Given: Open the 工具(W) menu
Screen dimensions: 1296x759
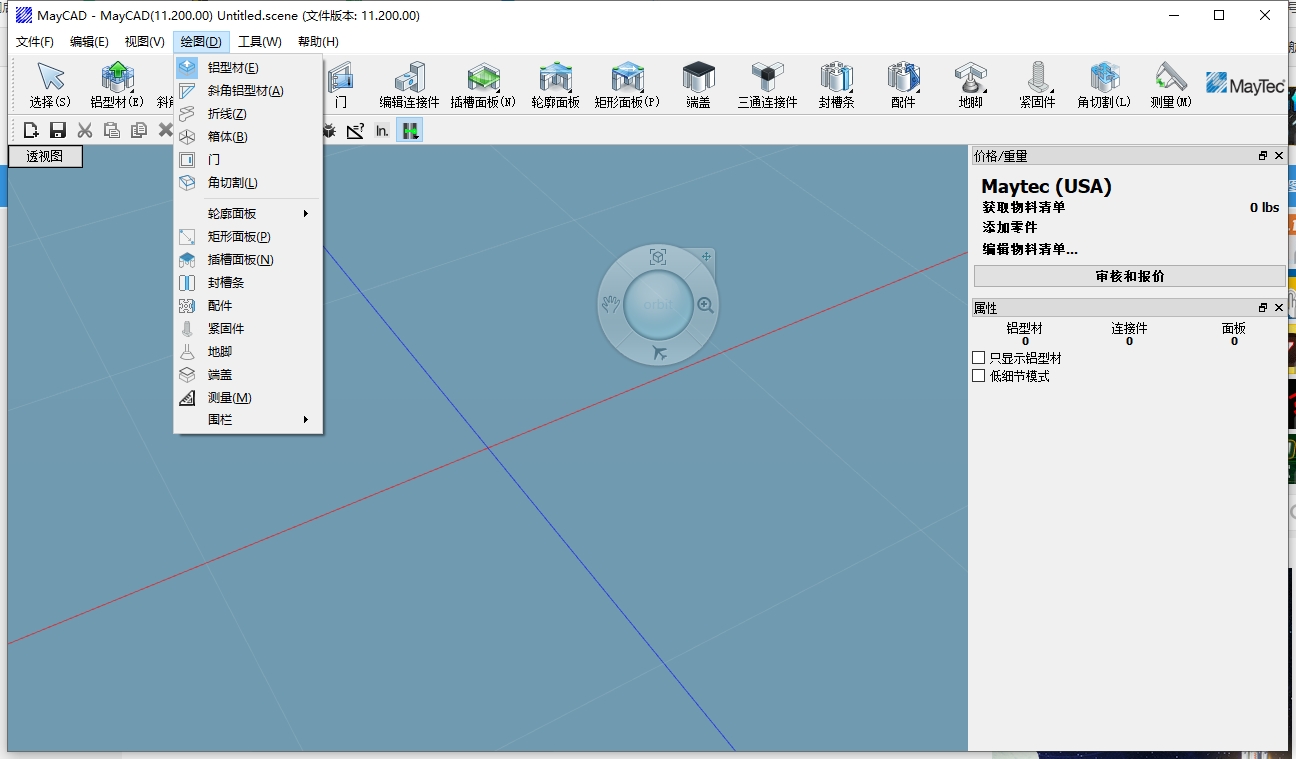Looking at the screenshot, I should (x=259, y=42).
